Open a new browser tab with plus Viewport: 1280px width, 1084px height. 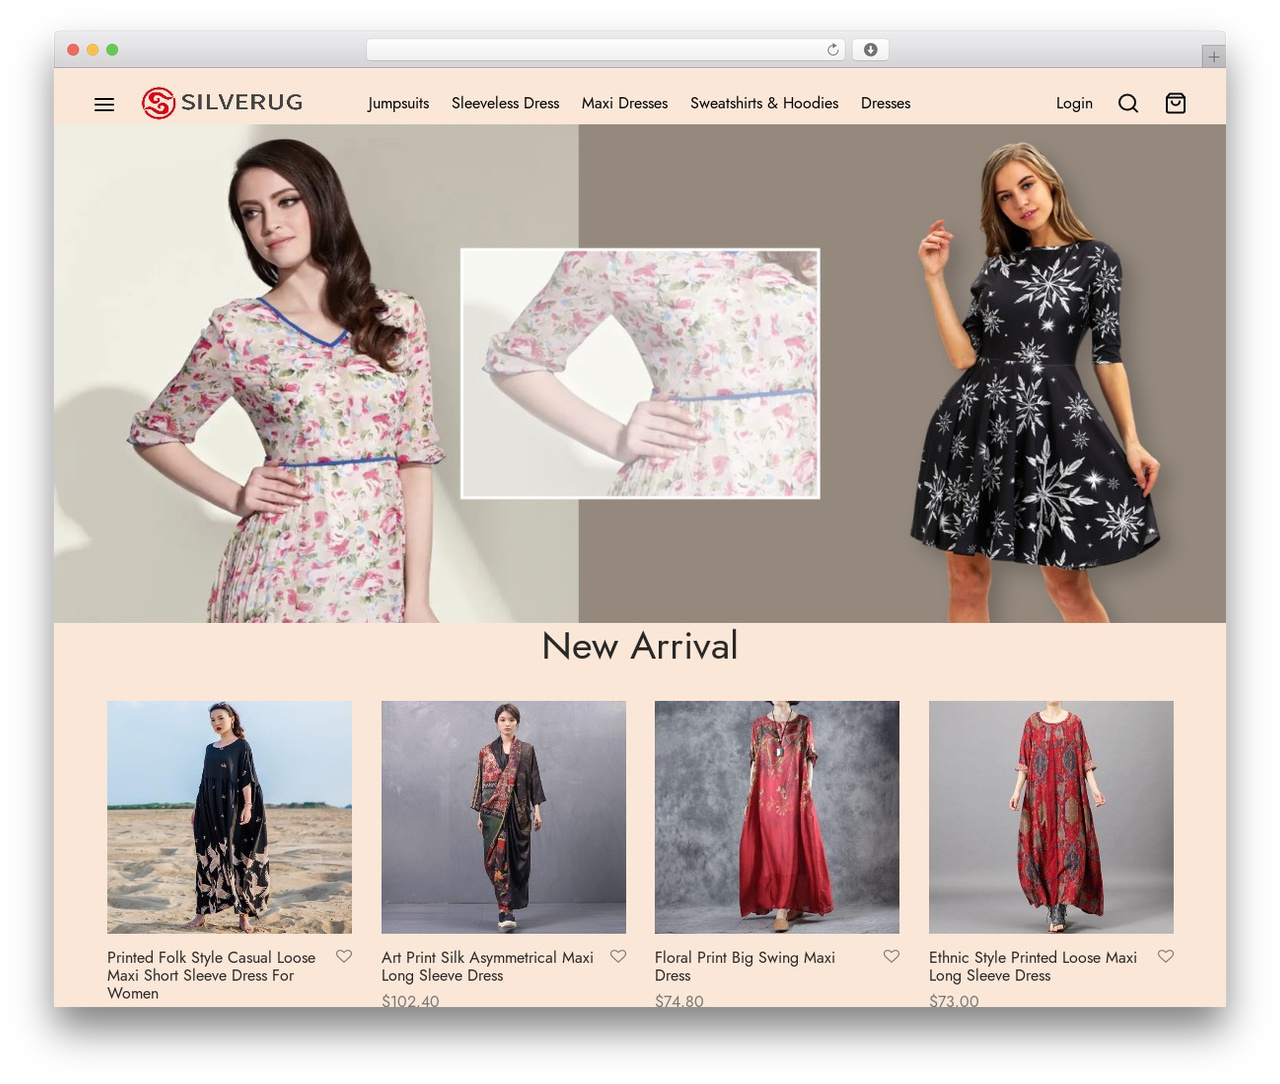(x=1213, y=57)
